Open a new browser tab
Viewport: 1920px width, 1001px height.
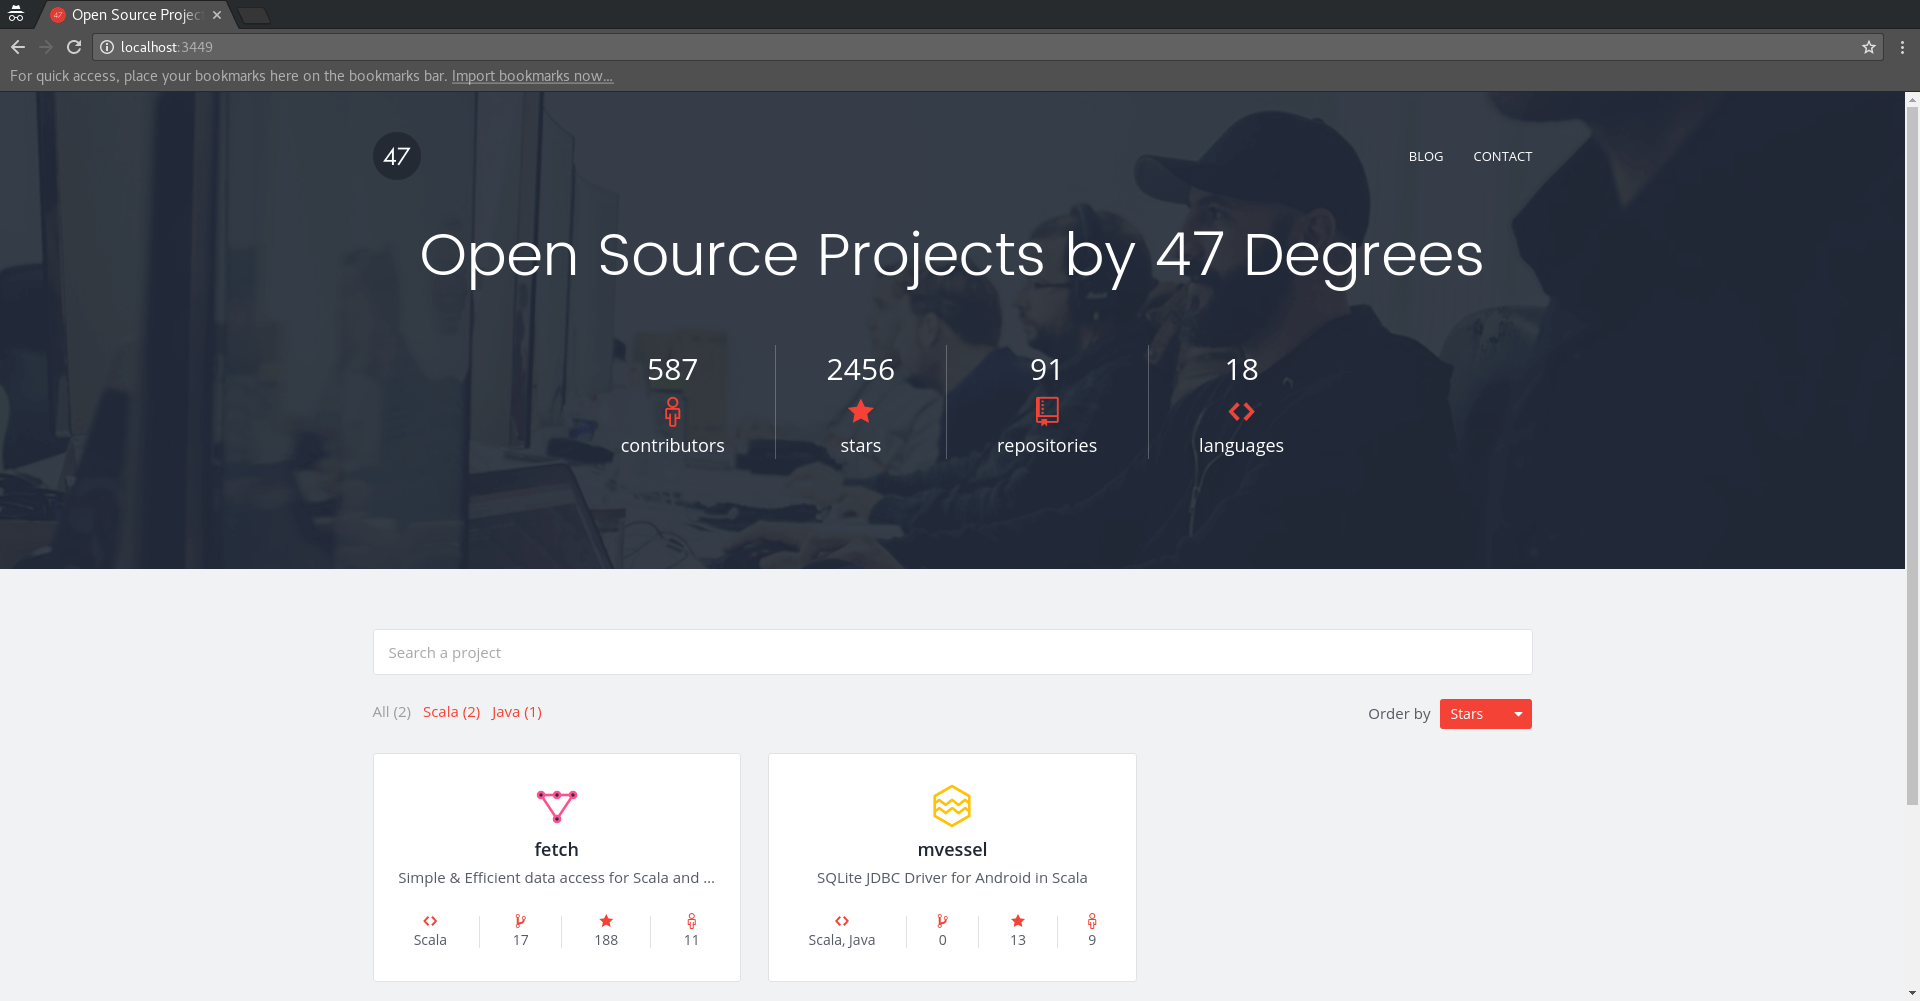click(x=255, y=15)
